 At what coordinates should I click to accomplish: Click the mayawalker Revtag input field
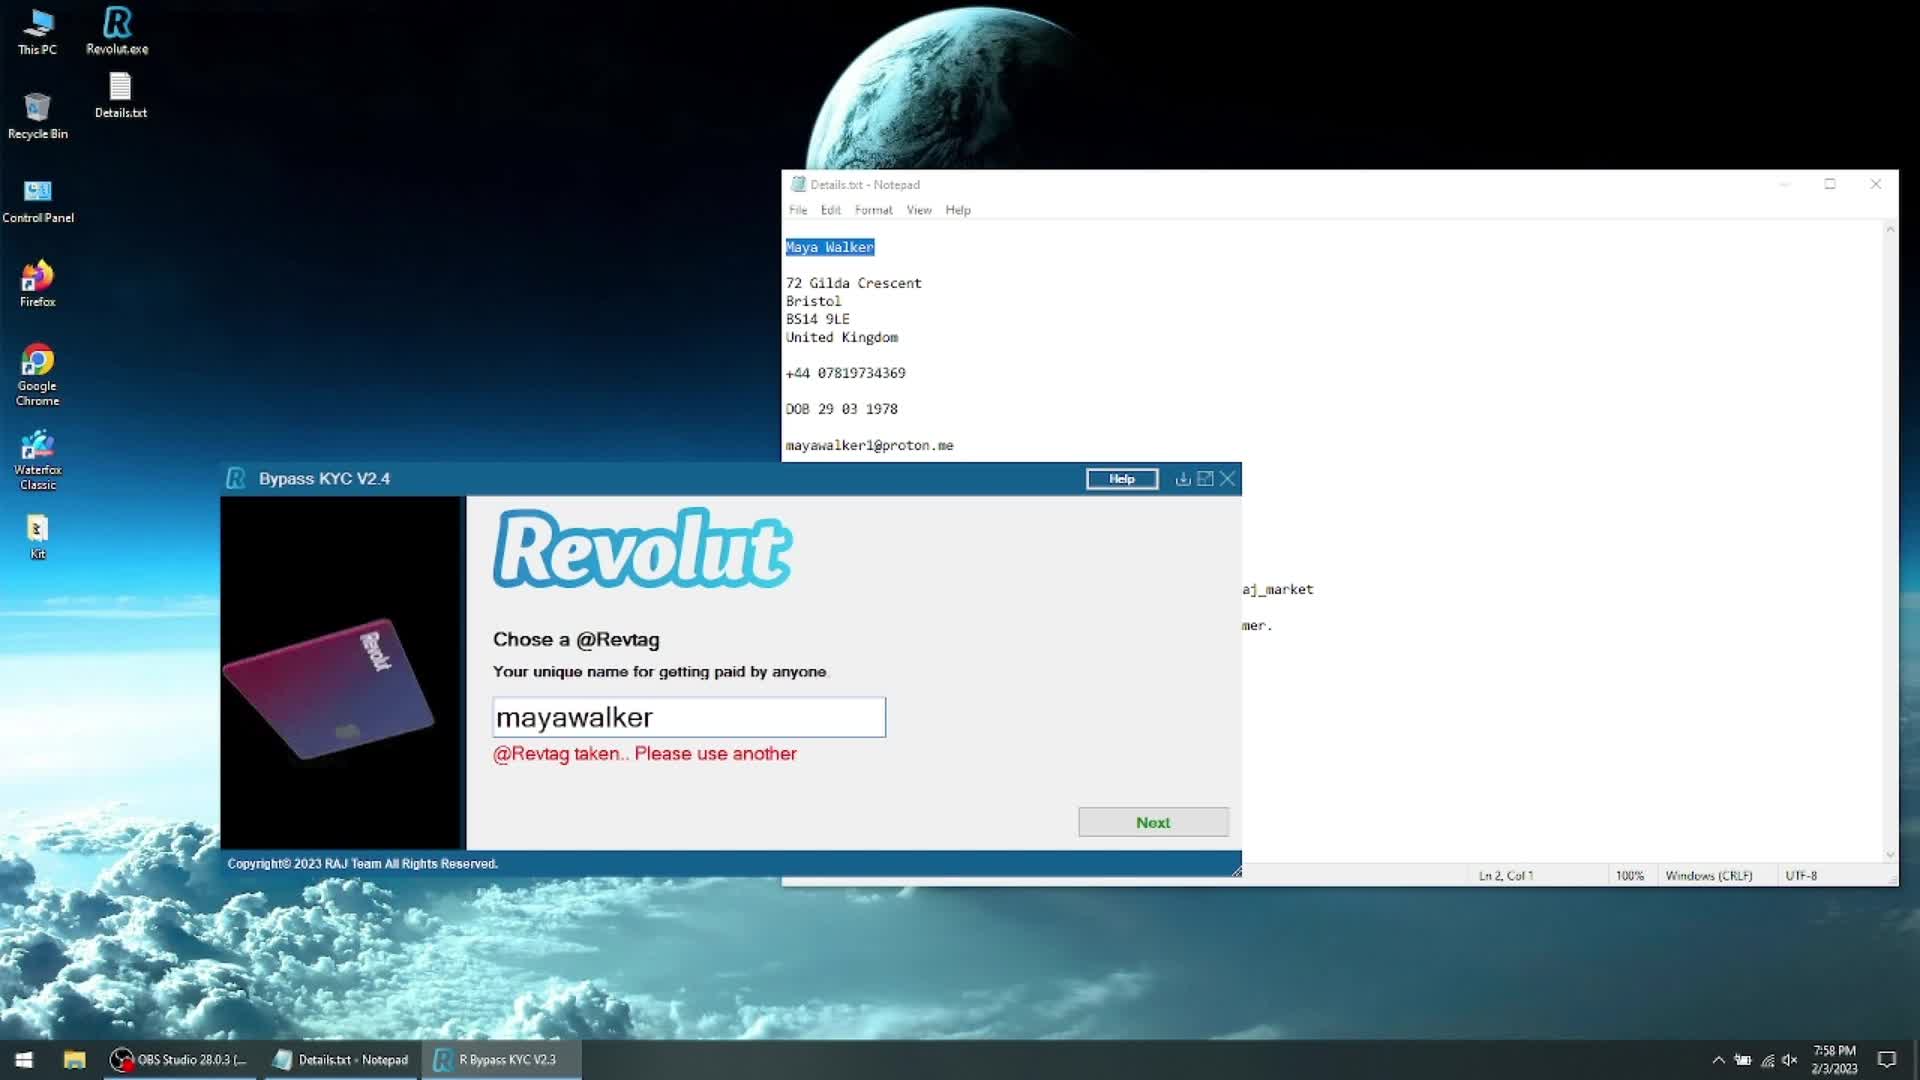(x=688, y=717)
